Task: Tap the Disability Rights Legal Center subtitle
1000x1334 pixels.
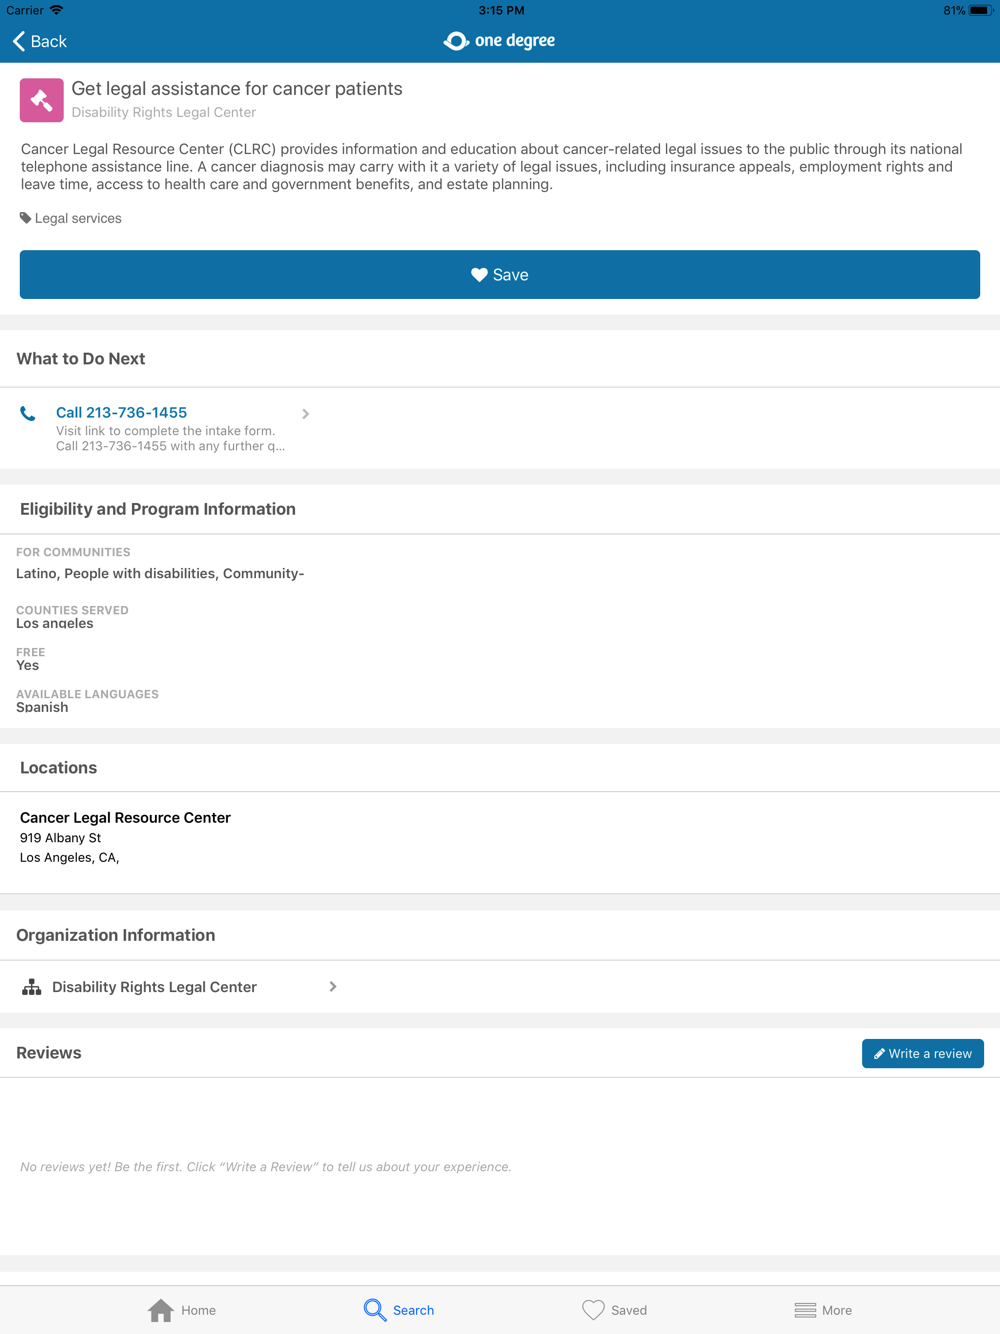Action: (164, 112)
